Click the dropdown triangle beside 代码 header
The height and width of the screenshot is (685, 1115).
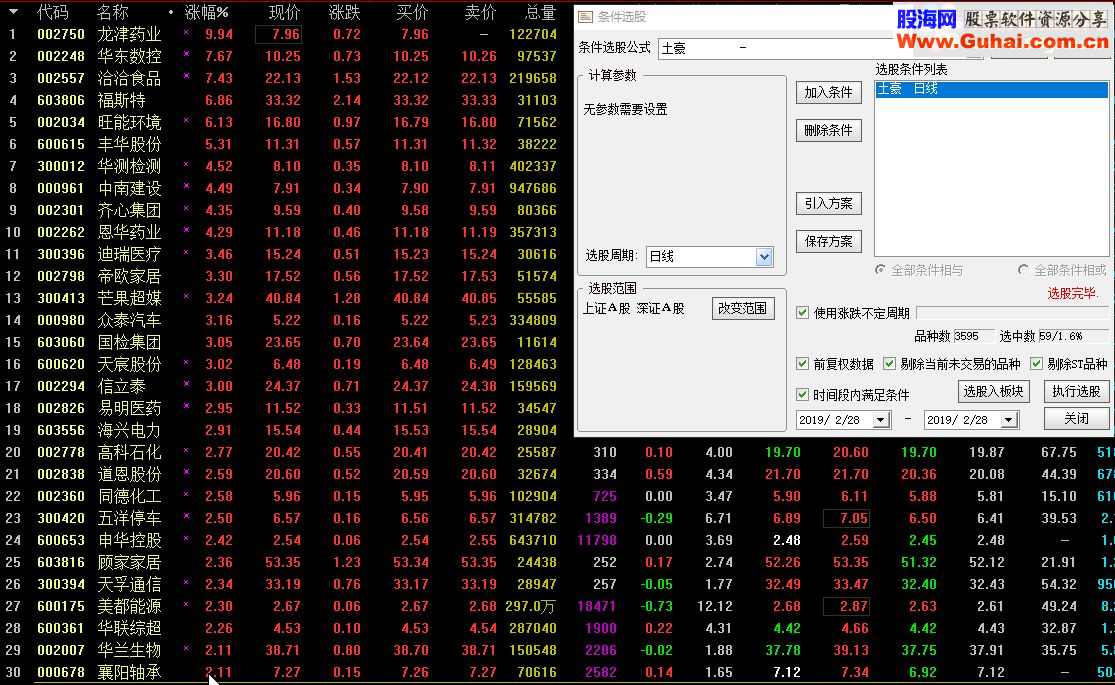[x=14, y=12]
